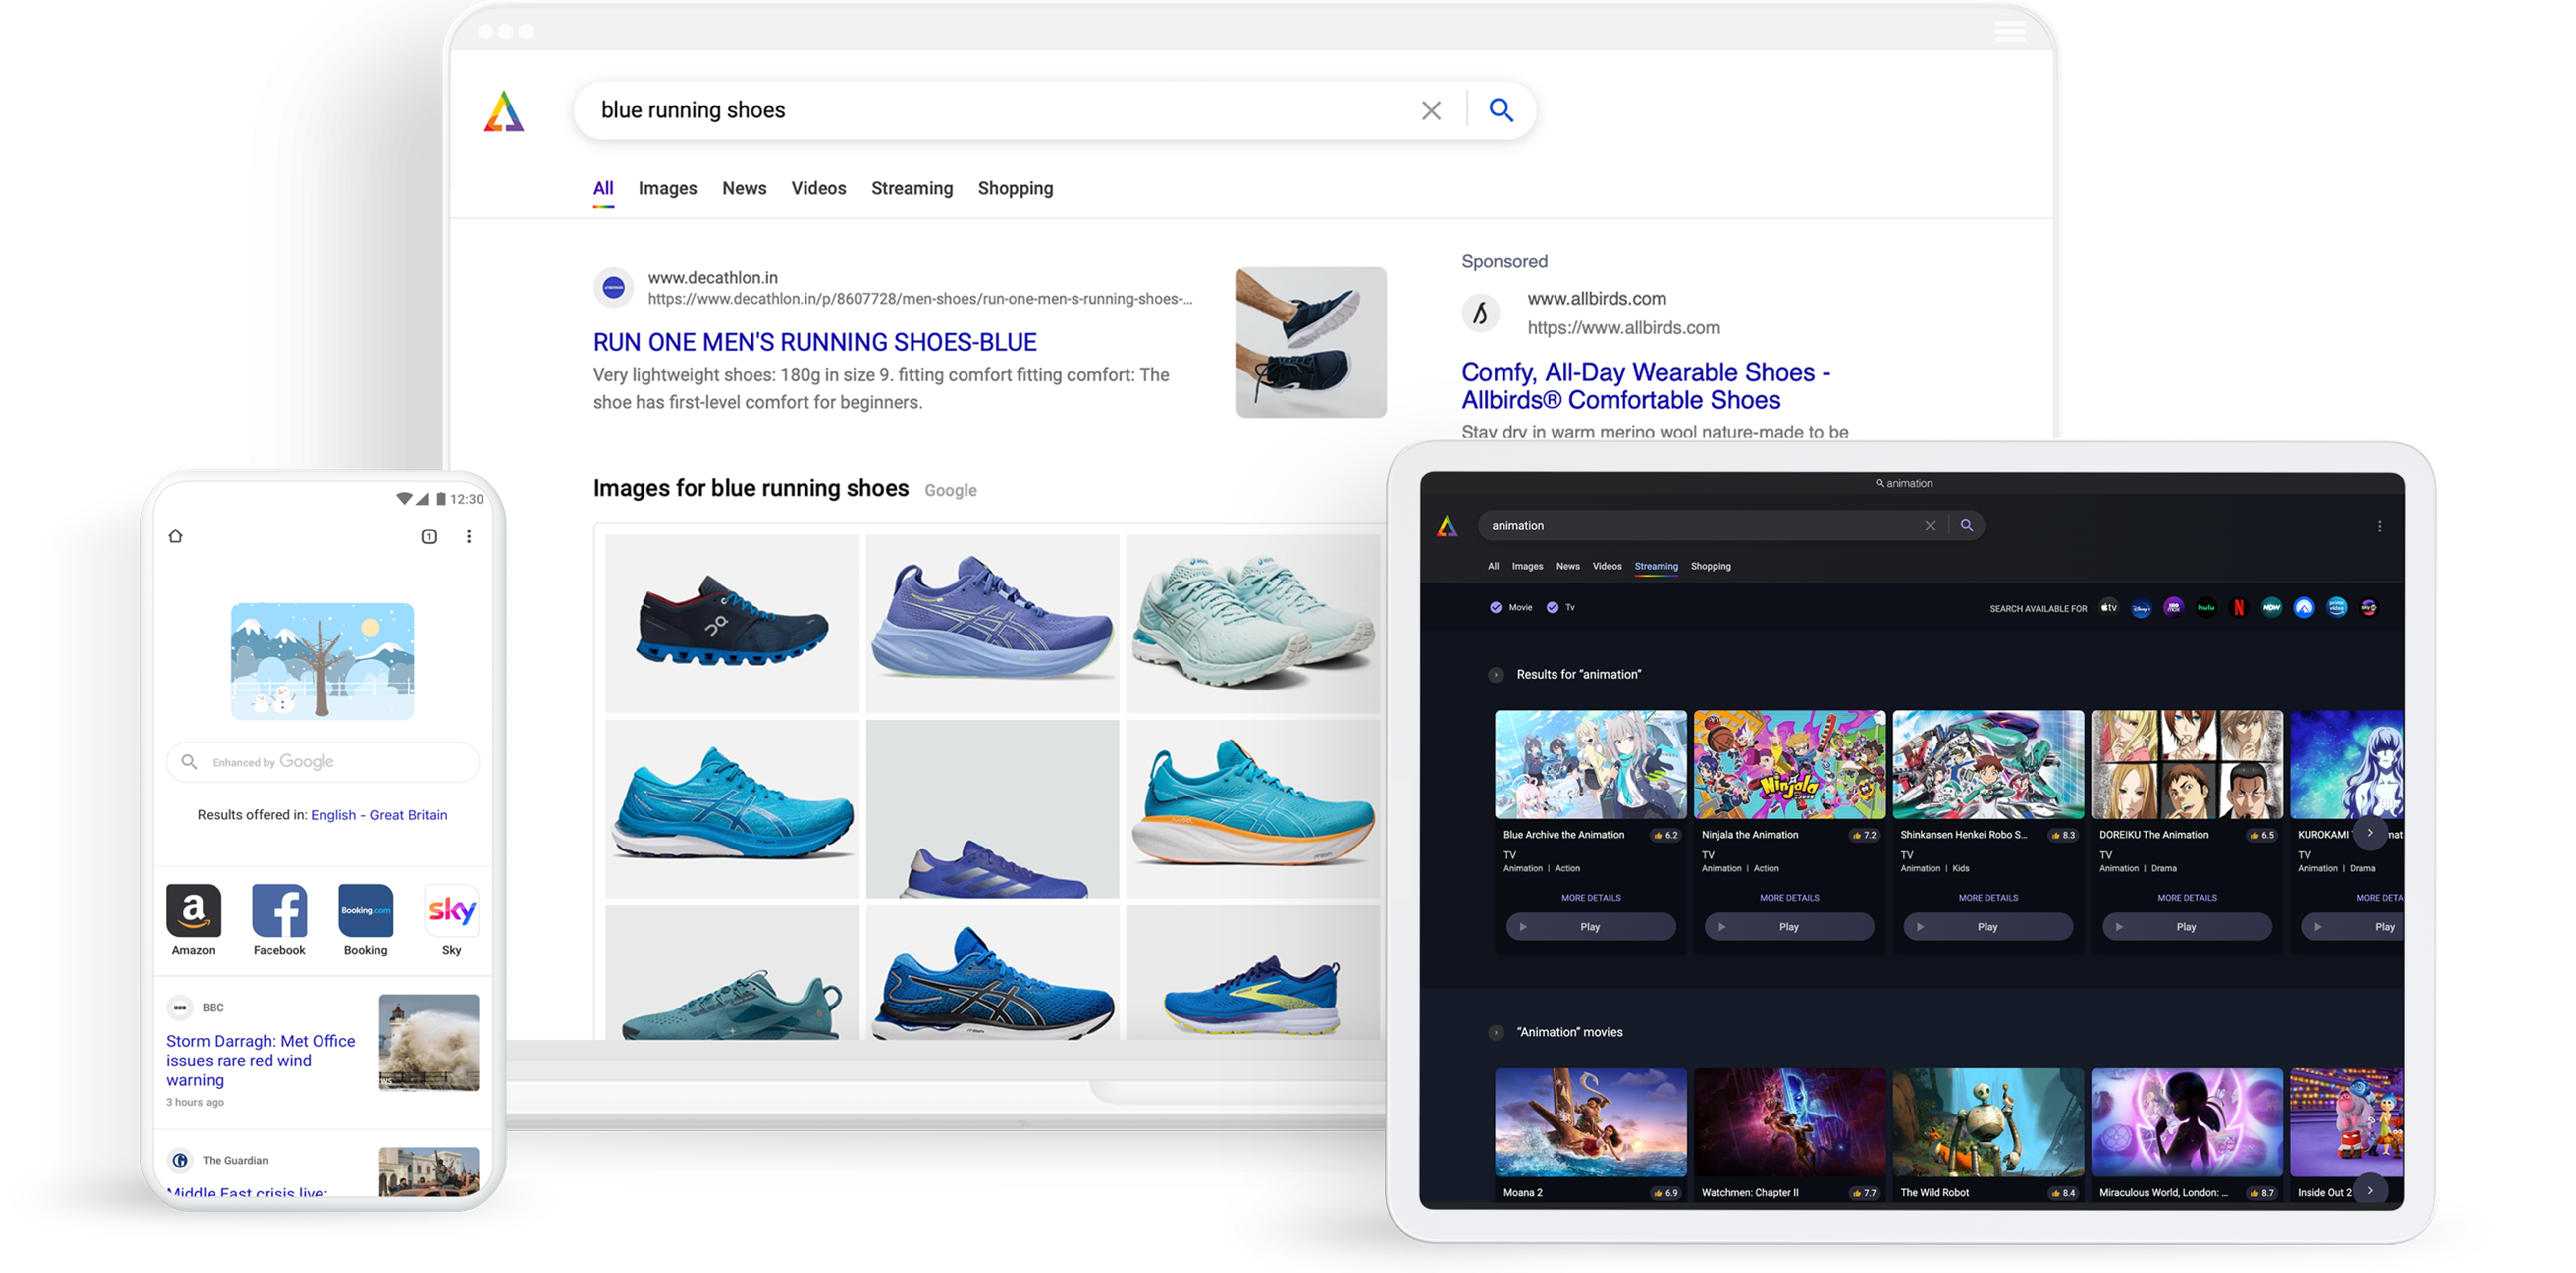2576x1273 pixels.
Task: Tap the Facebook shortcut icon on phone
Action: point(279,910)
